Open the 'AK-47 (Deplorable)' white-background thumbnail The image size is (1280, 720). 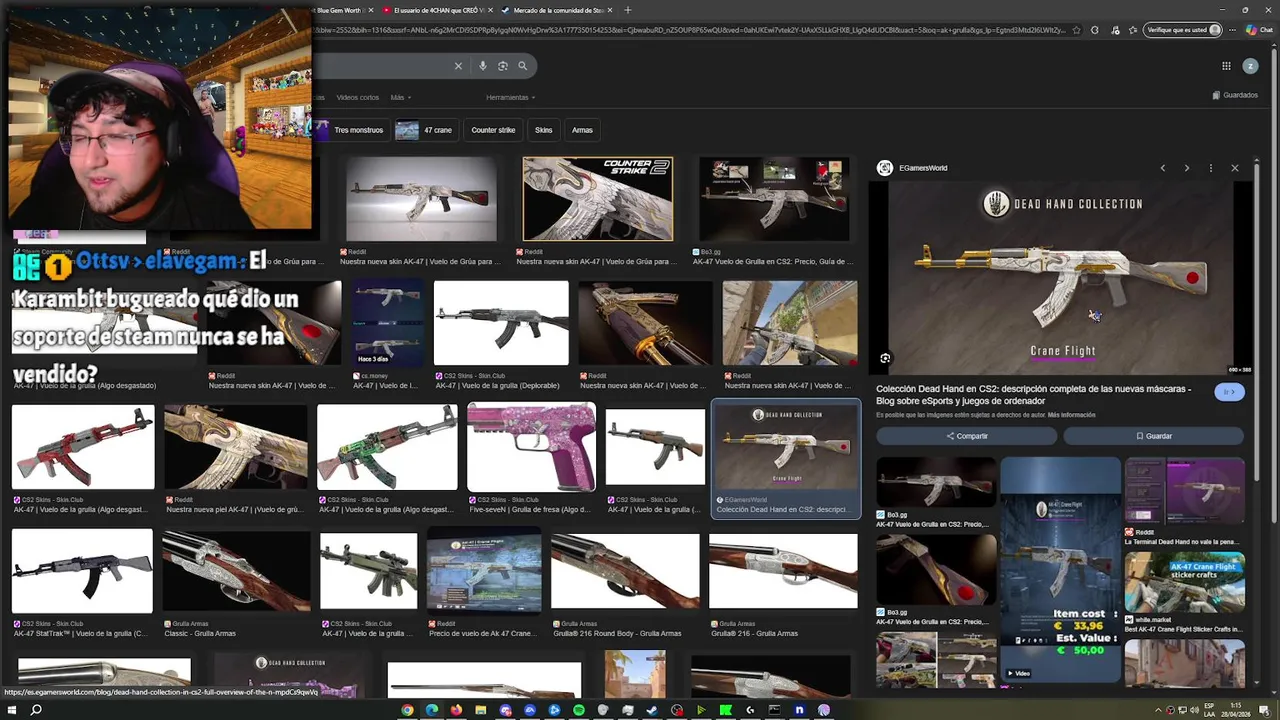pyautogui.click(x=501, y=323)
